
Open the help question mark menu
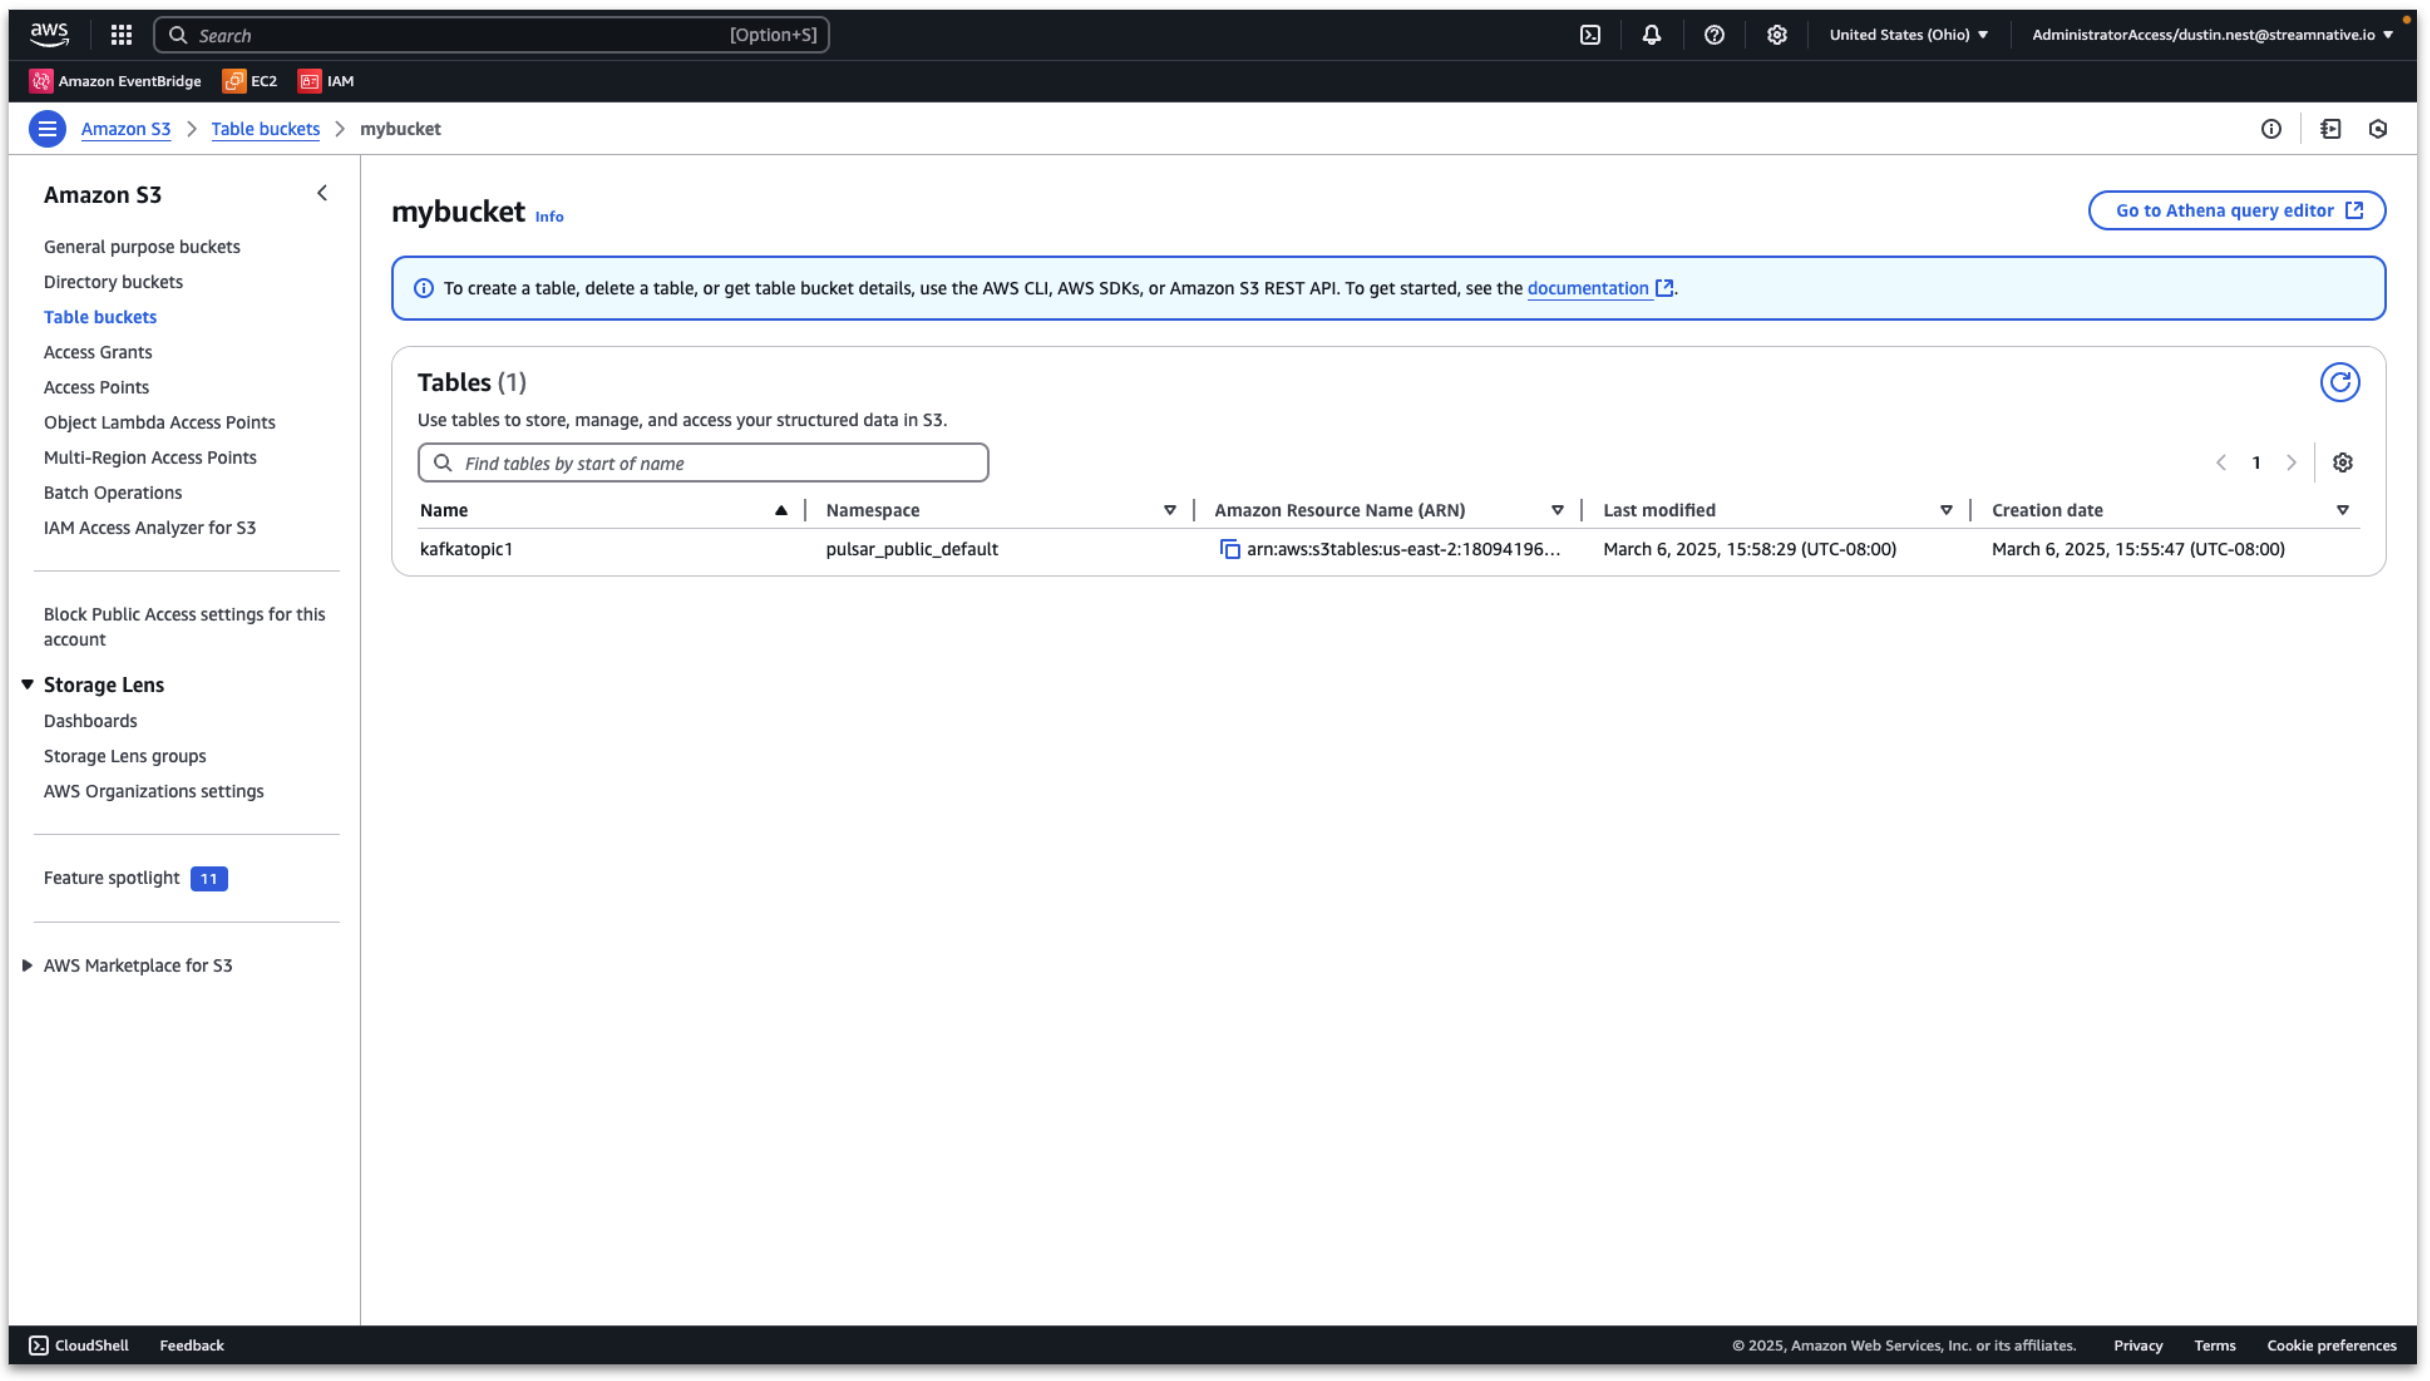tap(1714, 35)
